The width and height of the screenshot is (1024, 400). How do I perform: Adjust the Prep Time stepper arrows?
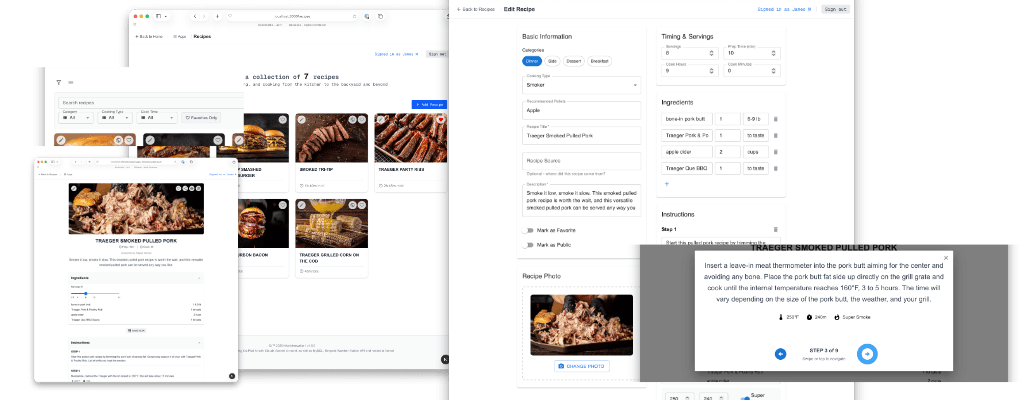point(774,54)
